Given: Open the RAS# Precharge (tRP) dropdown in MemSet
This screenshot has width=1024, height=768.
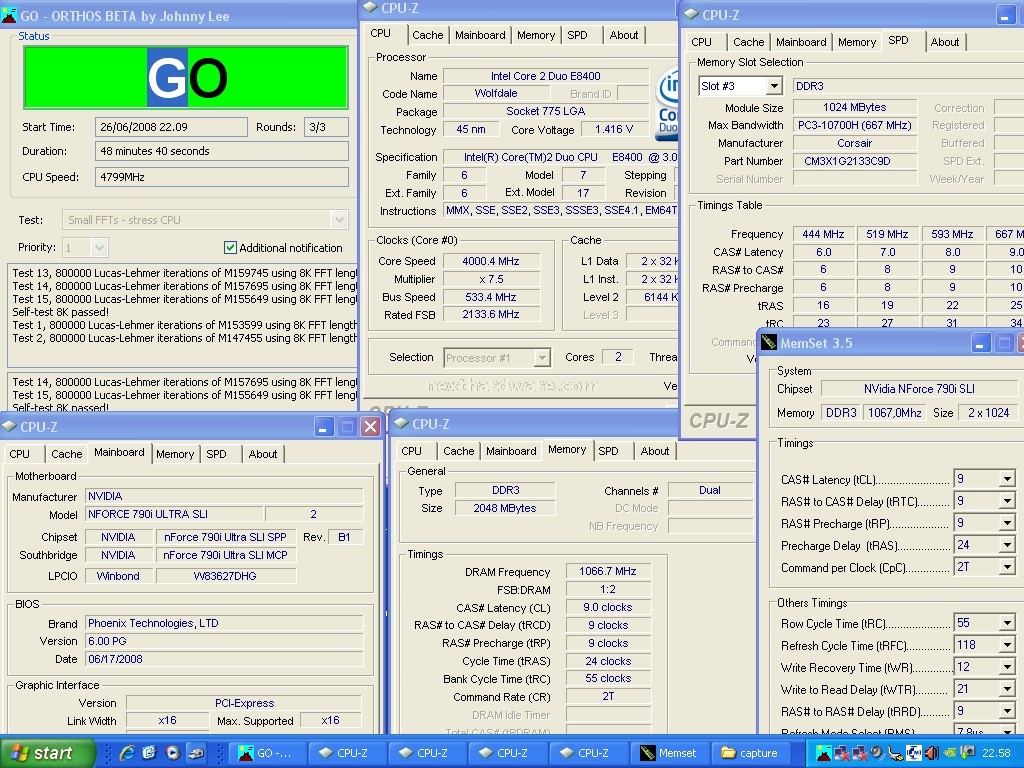Looking at the screenshot, I should coord(1006,523).
